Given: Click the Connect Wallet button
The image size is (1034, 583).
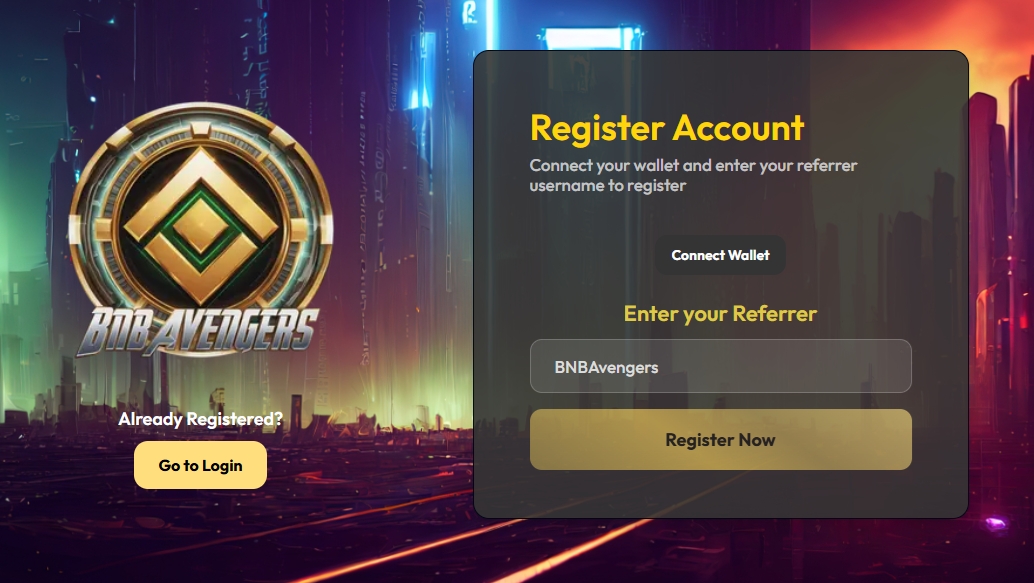Looking at the screenshot, I should pos(720,255).
